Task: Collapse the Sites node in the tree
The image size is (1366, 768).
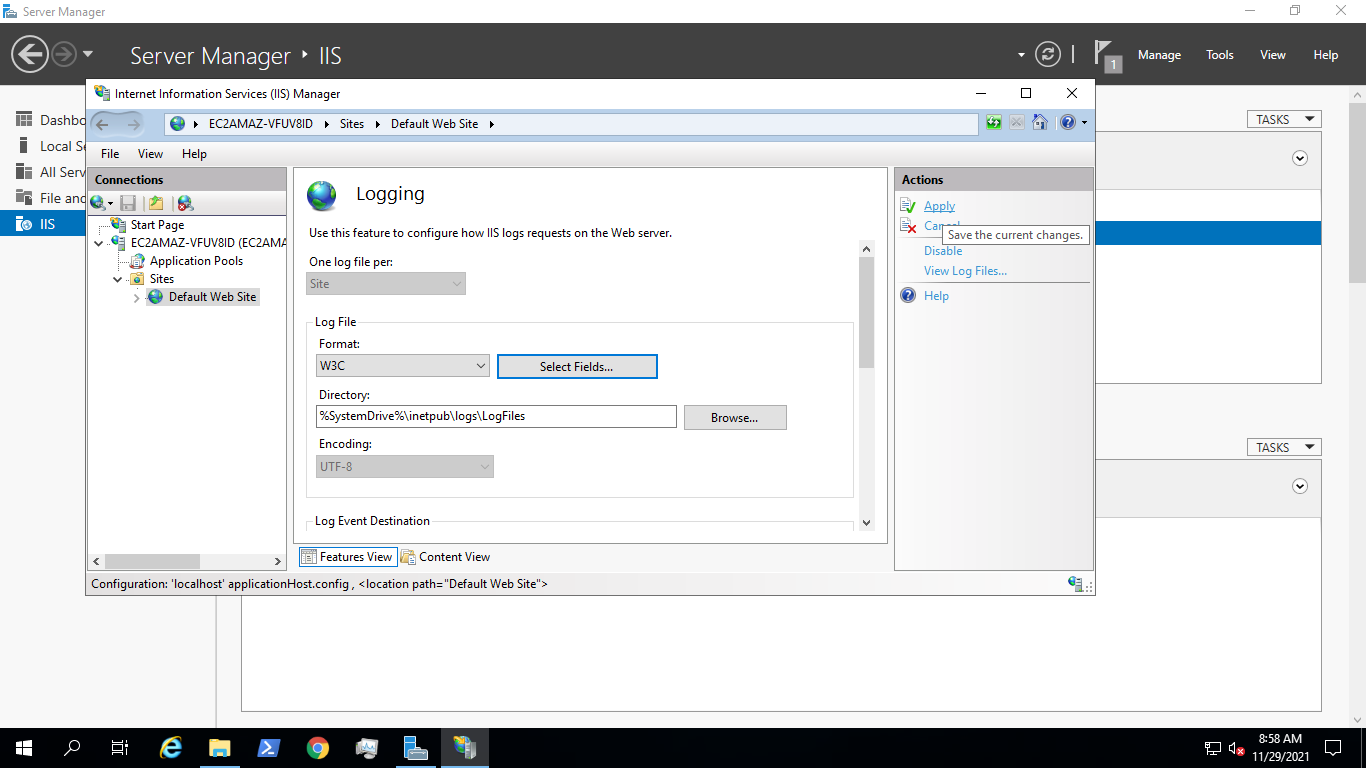Action: 118,278
